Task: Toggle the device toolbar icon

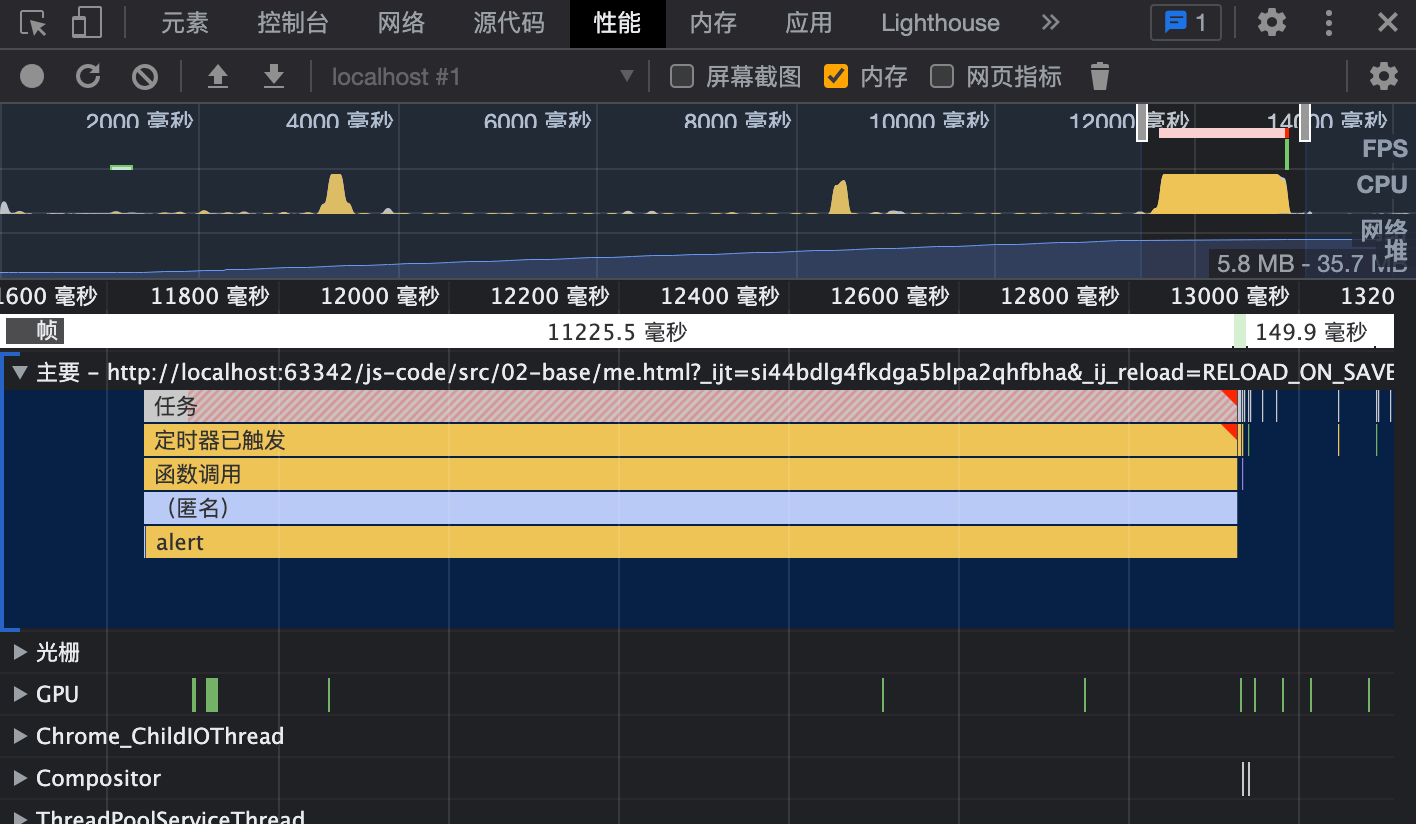Action: pos(87,23)
